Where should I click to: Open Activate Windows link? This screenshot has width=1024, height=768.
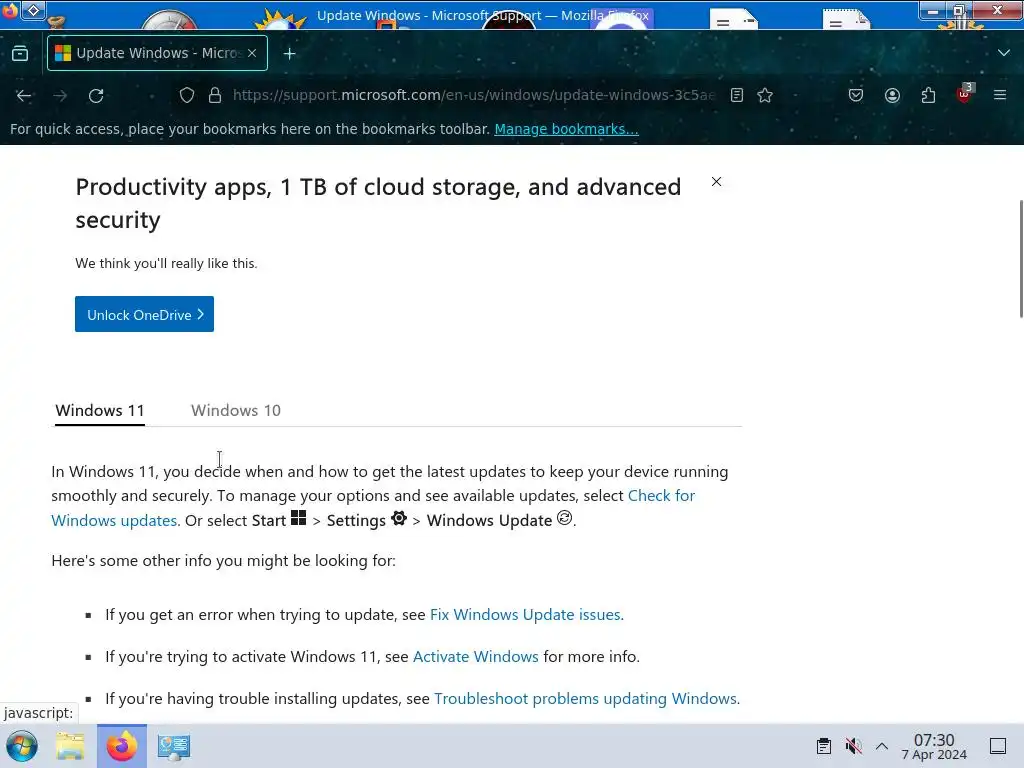475,656
